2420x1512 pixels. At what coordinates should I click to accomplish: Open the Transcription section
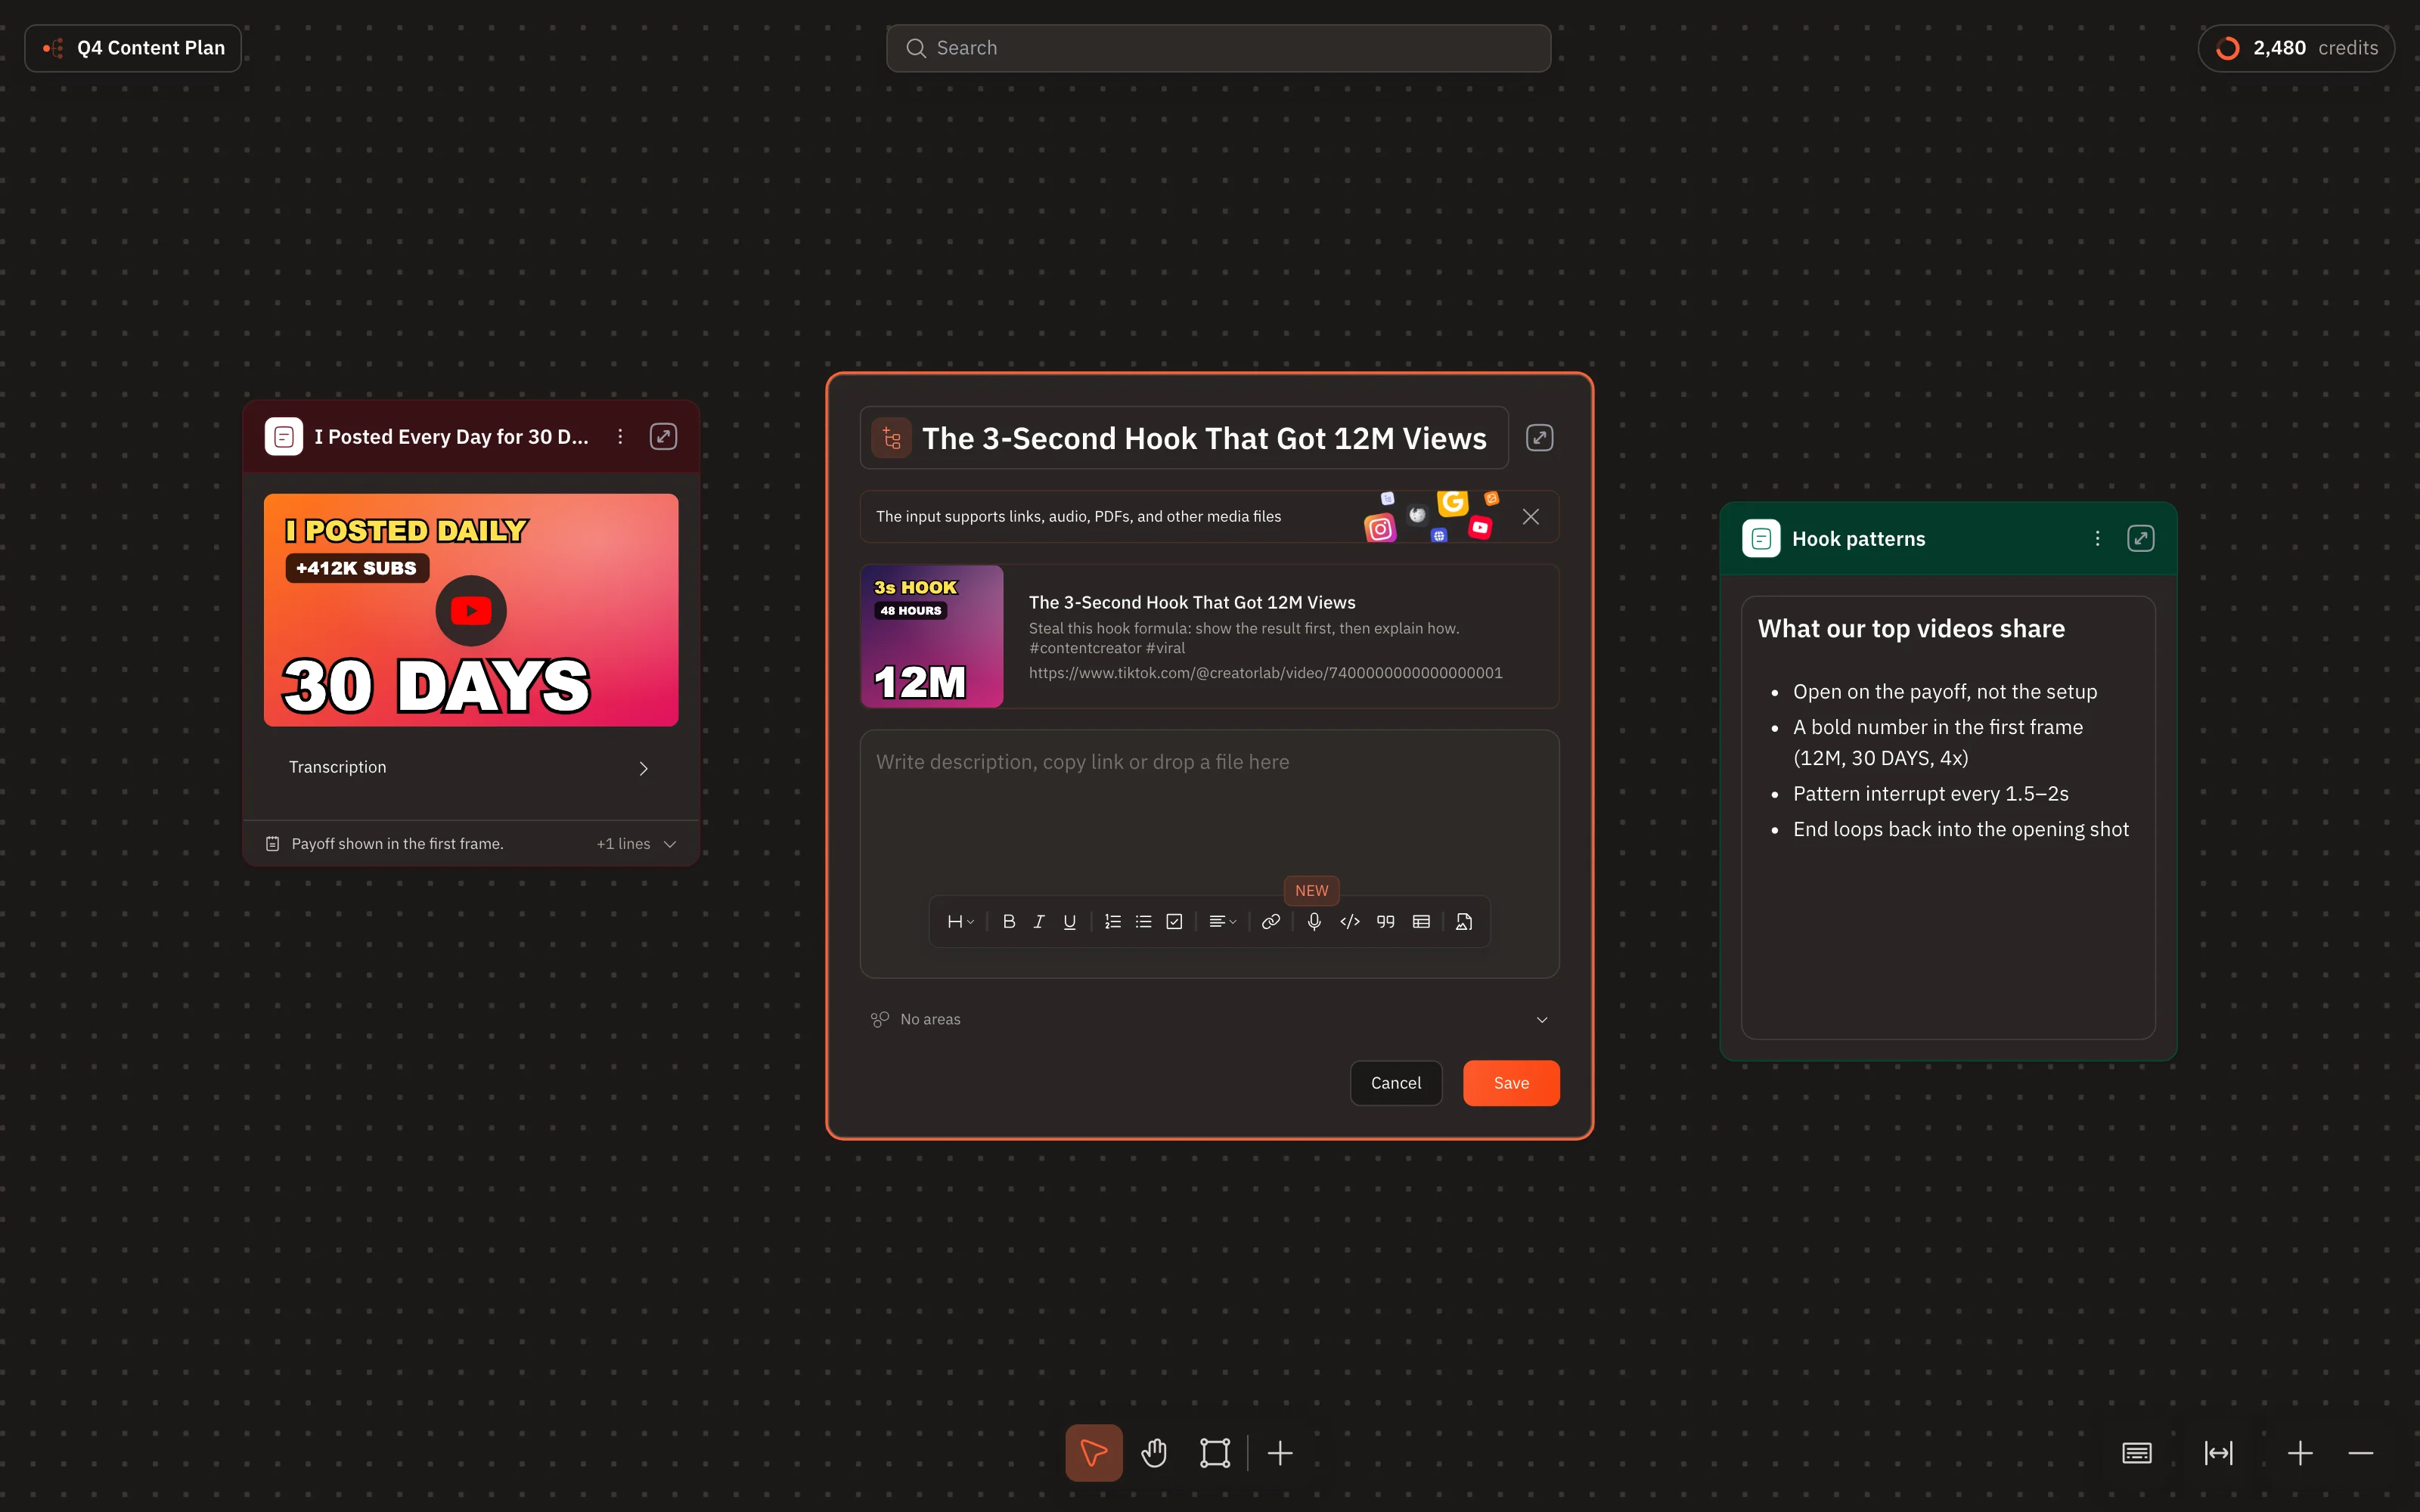pos(470,767)
